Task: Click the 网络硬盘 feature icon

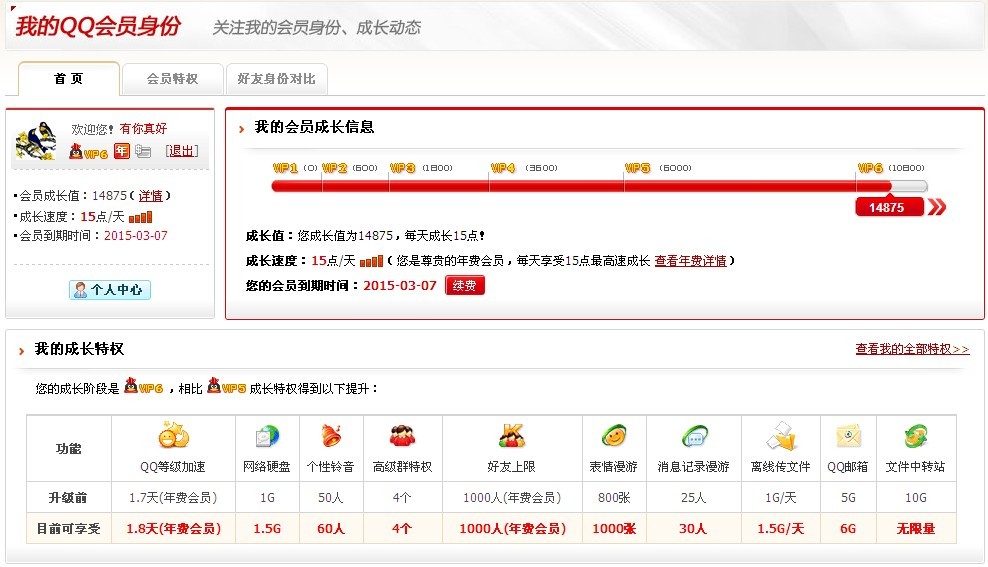Action: click(x=267, y=436)
